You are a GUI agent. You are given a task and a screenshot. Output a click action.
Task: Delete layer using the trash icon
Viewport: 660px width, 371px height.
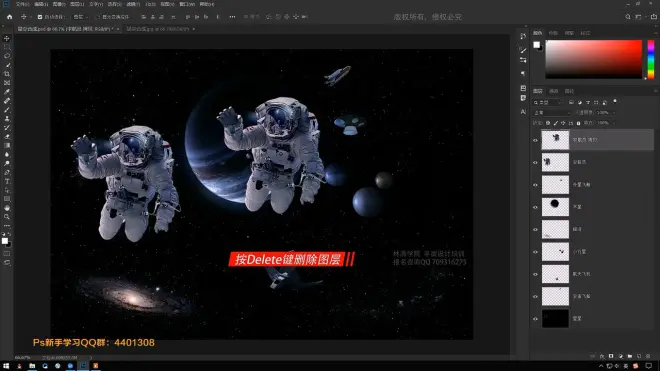point(648,356)
